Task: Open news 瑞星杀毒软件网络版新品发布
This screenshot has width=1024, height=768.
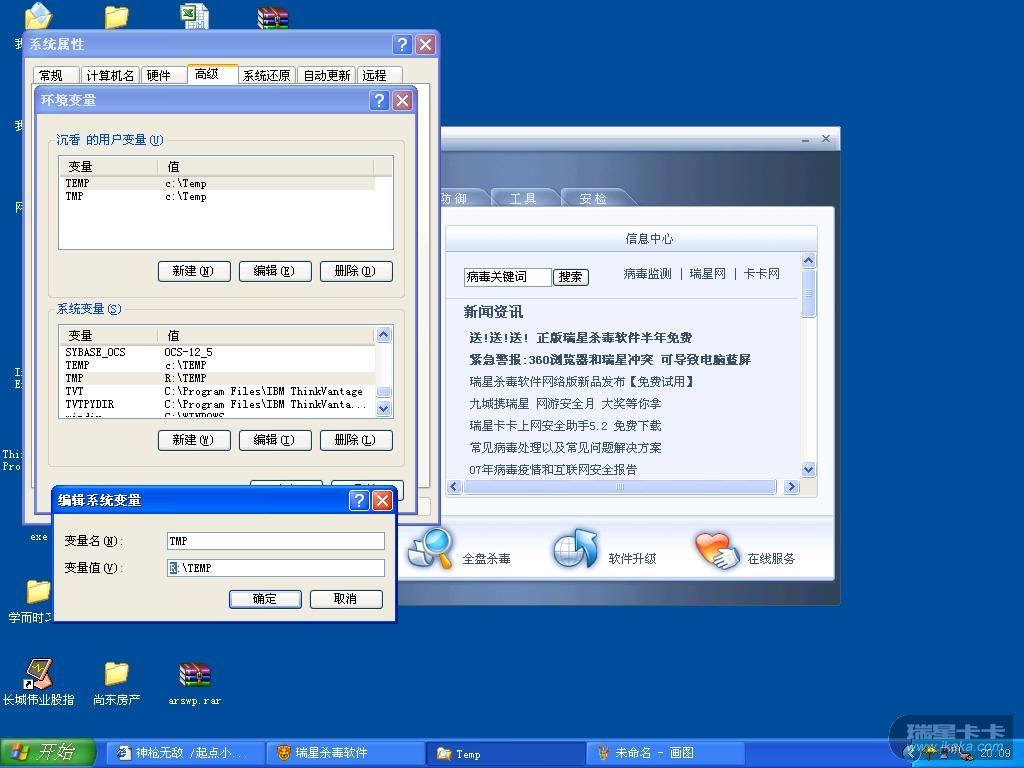Action: coord(581,381)
